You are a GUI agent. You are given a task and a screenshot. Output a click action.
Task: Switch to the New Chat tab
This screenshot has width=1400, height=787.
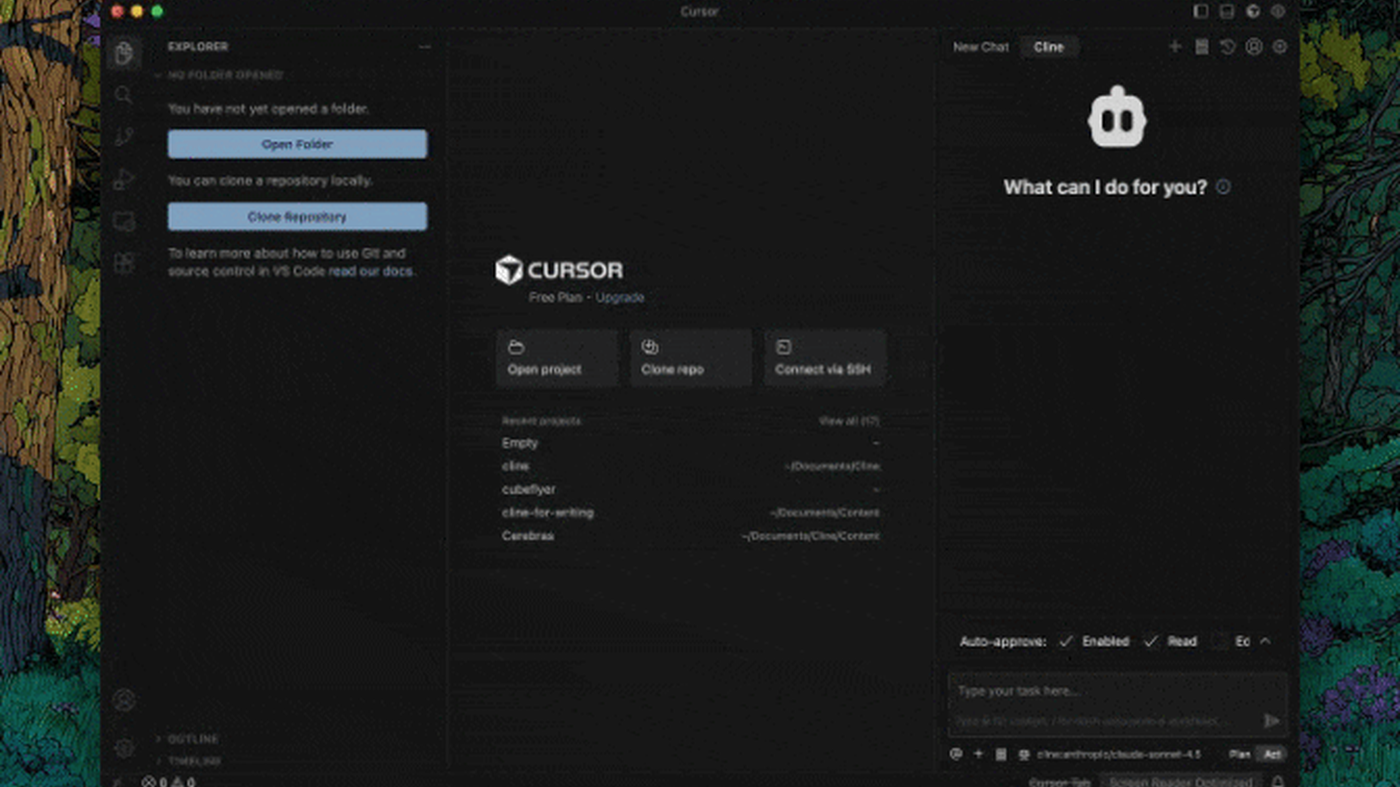(981, 47)
